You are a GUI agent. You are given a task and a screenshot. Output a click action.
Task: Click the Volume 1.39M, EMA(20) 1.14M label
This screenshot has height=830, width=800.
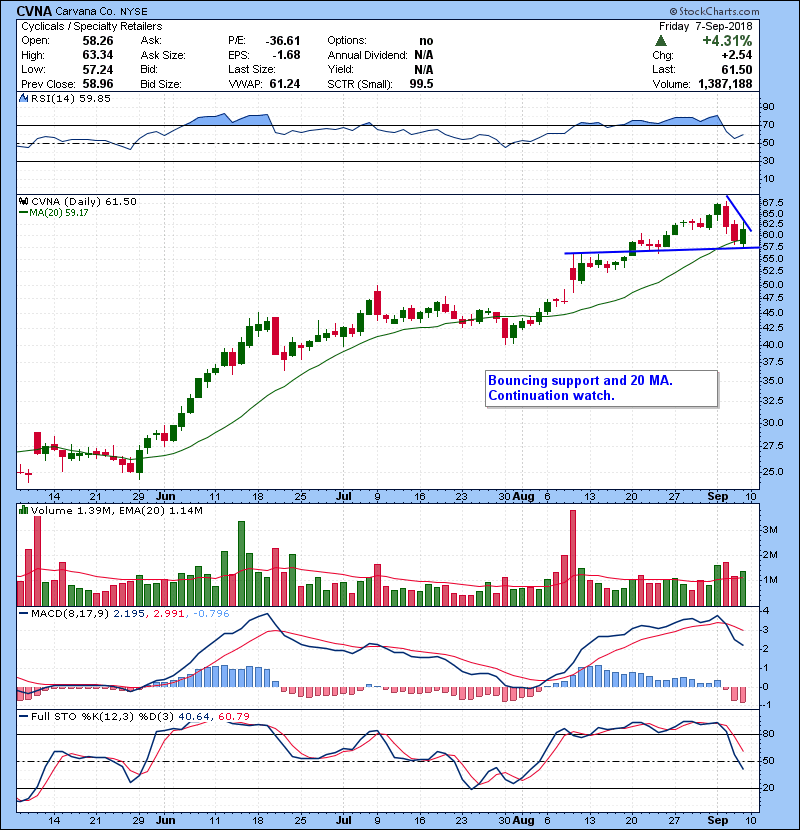coord(116,511)
